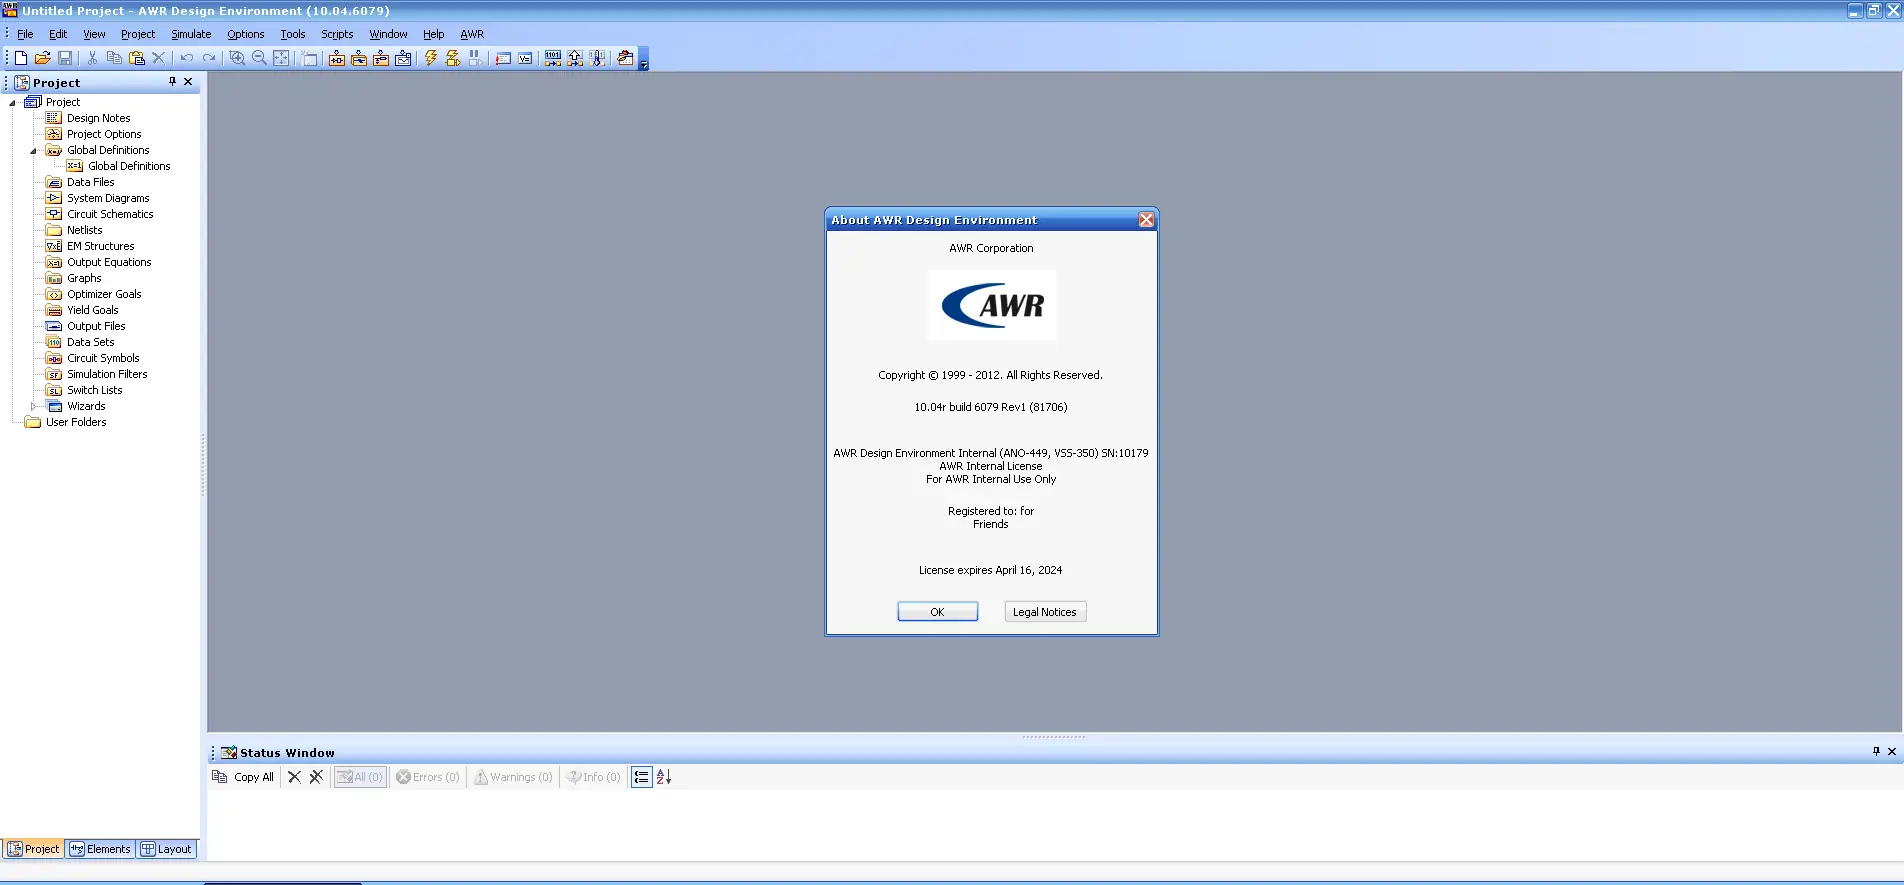
Task: Select Switch Lists in the project tree
Action: tap(94, 390)
